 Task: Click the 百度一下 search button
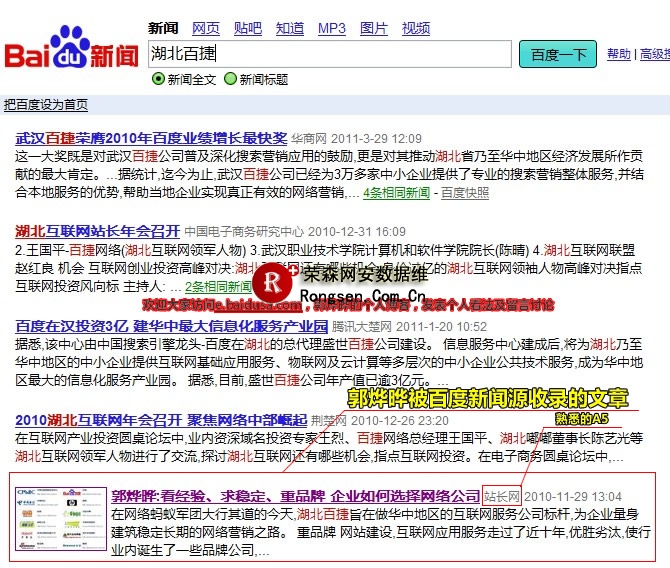pos(557,54)
